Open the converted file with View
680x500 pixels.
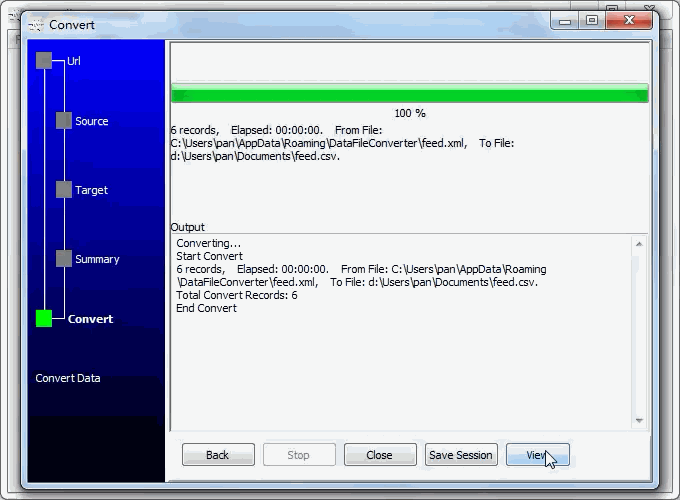coord(538,455)
